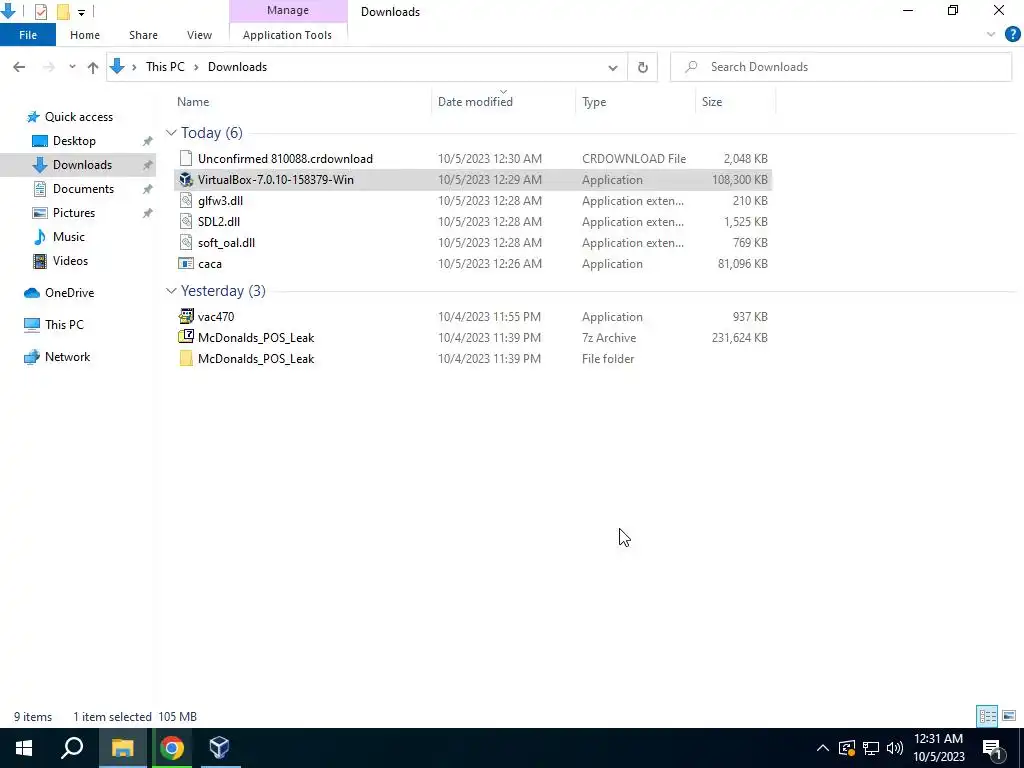Refresh the Downloads folder
The height and width of the screenshot is (768, 1024).
point(643,67)
